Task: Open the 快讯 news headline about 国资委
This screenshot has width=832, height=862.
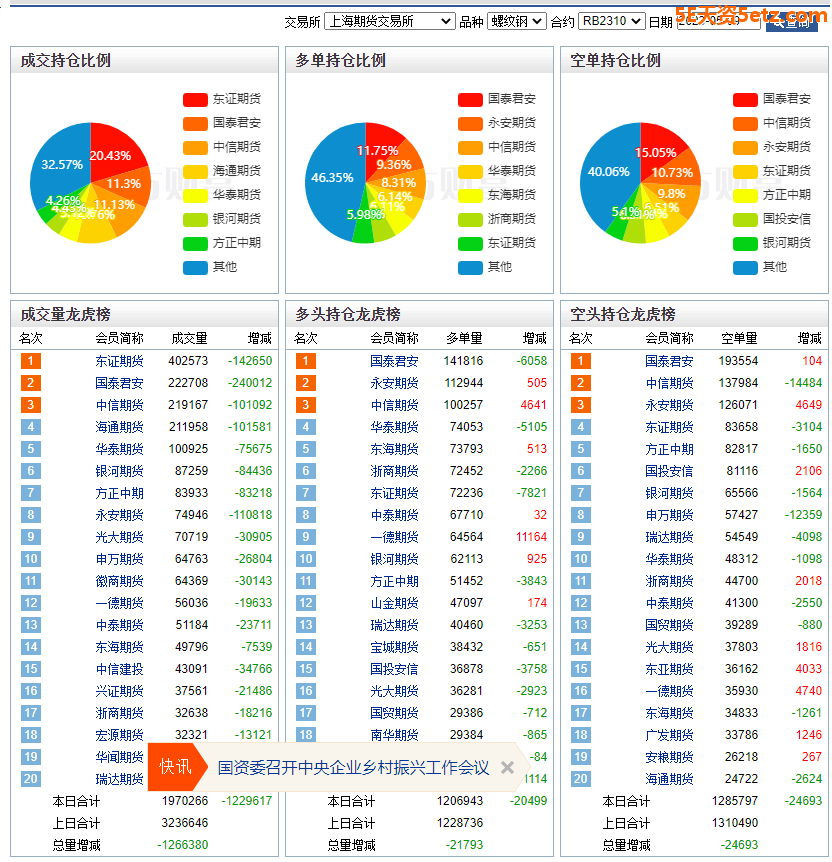Action: (353, 767)
